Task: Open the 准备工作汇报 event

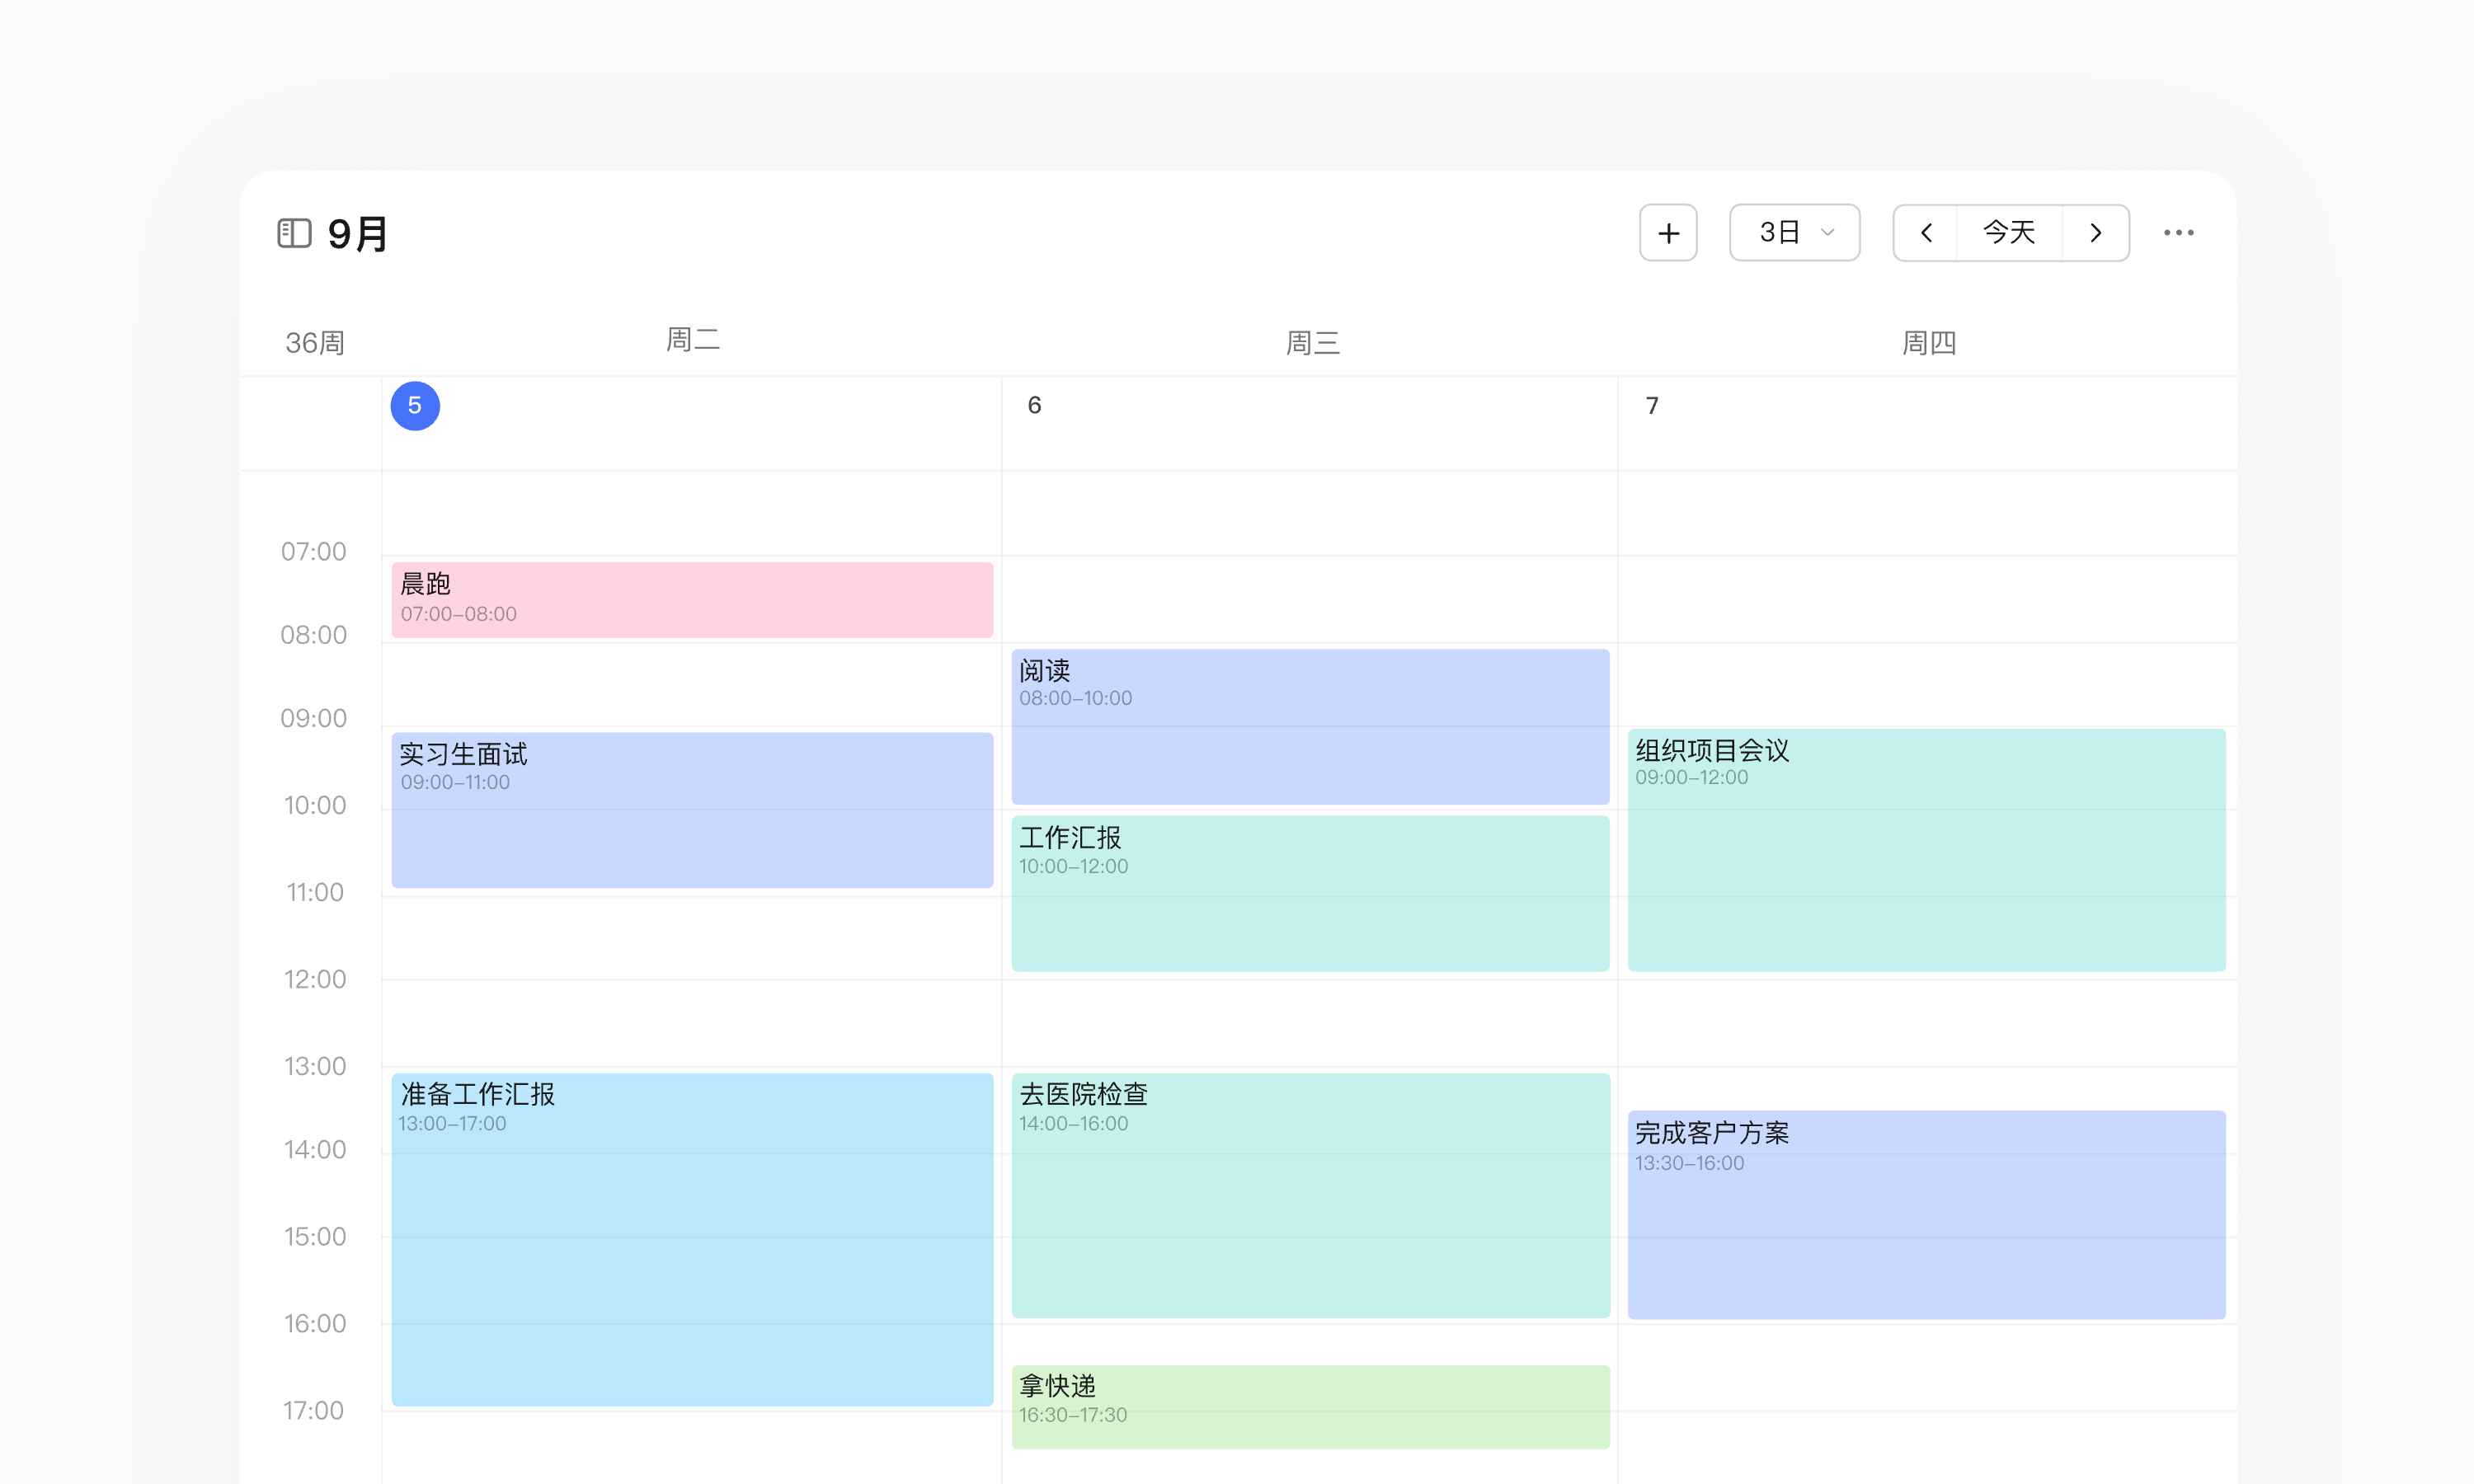Action: point(692,1238)
